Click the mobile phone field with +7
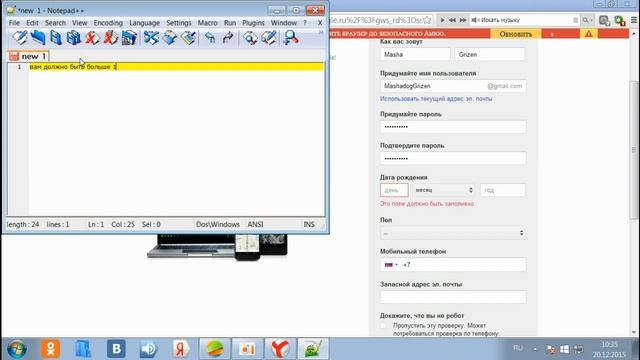The image size is (640, 360). point(453,265)
